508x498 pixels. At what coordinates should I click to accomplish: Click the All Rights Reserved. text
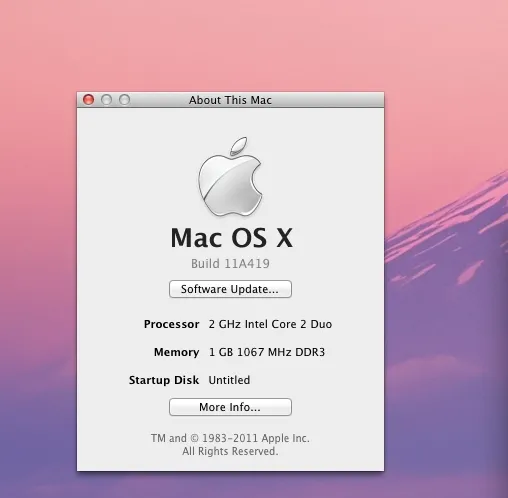(x=230, y=451)
